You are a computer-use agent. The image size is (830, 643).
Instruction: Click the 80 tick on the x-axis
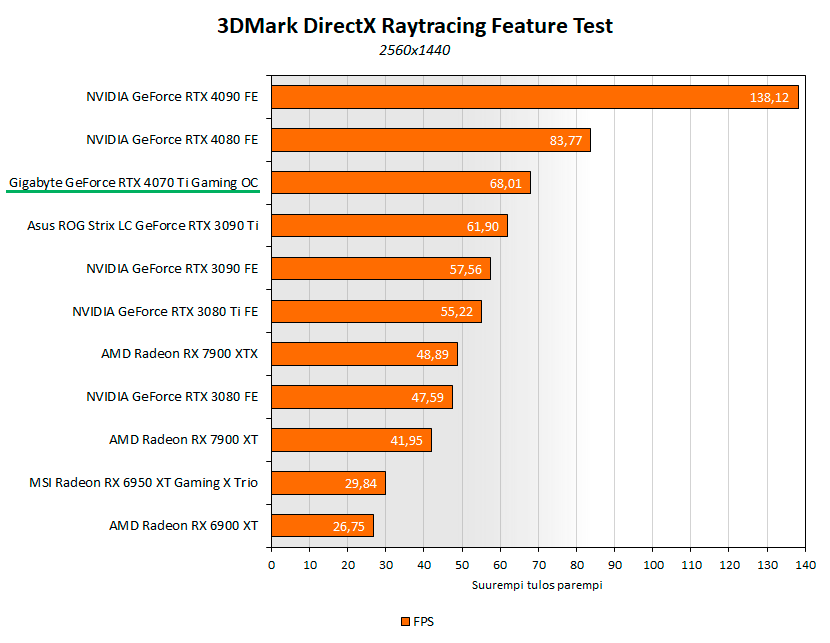tap(577, 565)
